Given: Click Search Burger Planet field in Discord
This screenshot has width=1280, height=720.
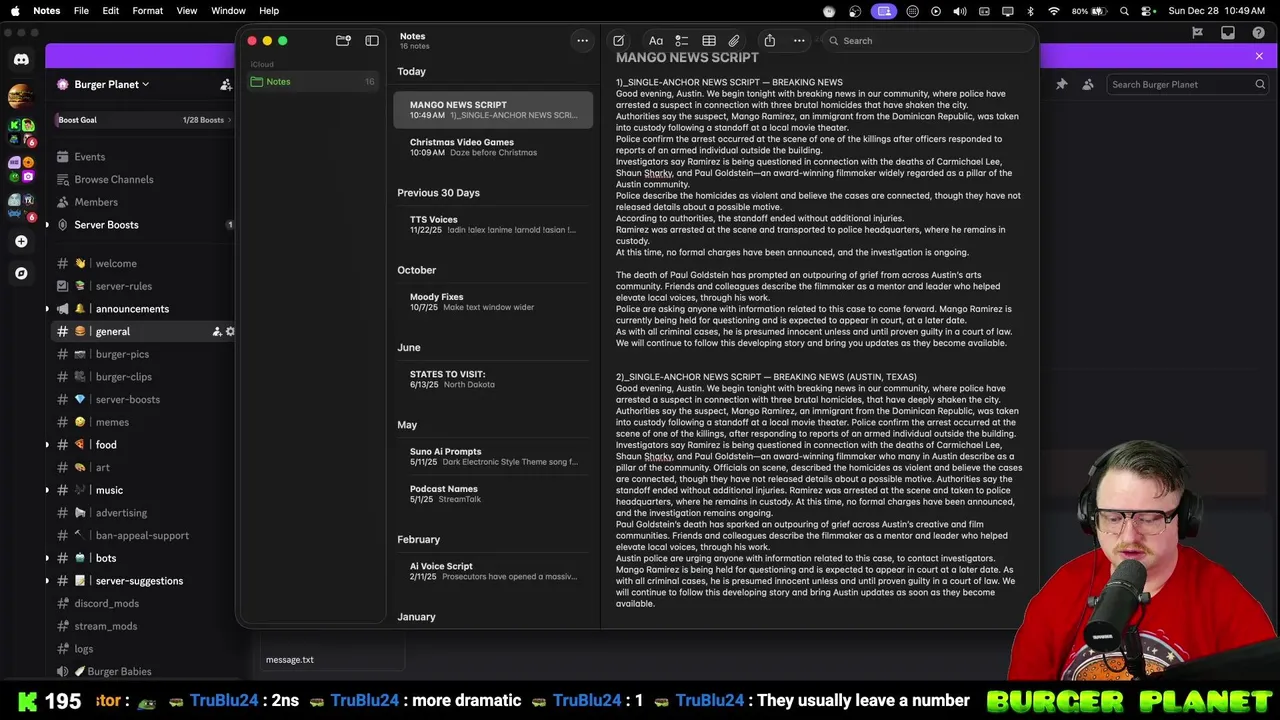Looking at the screenshot, I should click(x=1188, y=85).
